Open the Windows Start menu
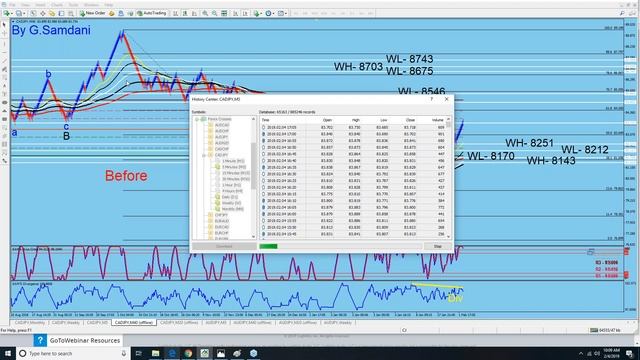The height and width of the screenshot is (360, 640). point(7,353)
